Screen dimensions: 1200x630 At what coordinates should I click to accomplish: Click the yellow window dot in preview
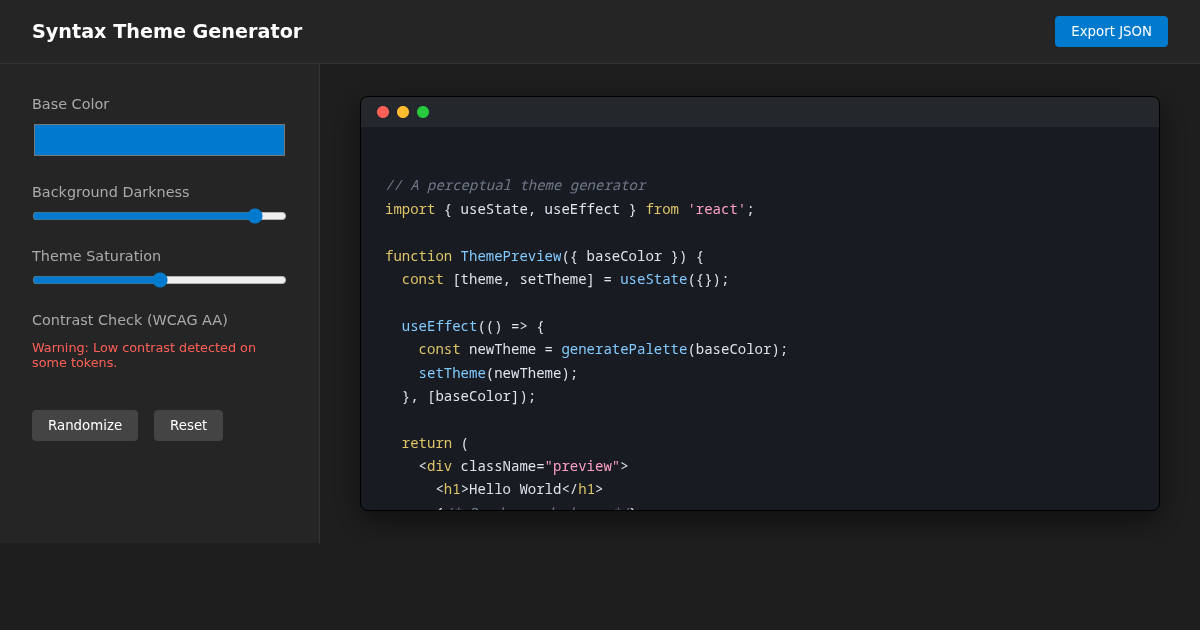tap(403, 112)
